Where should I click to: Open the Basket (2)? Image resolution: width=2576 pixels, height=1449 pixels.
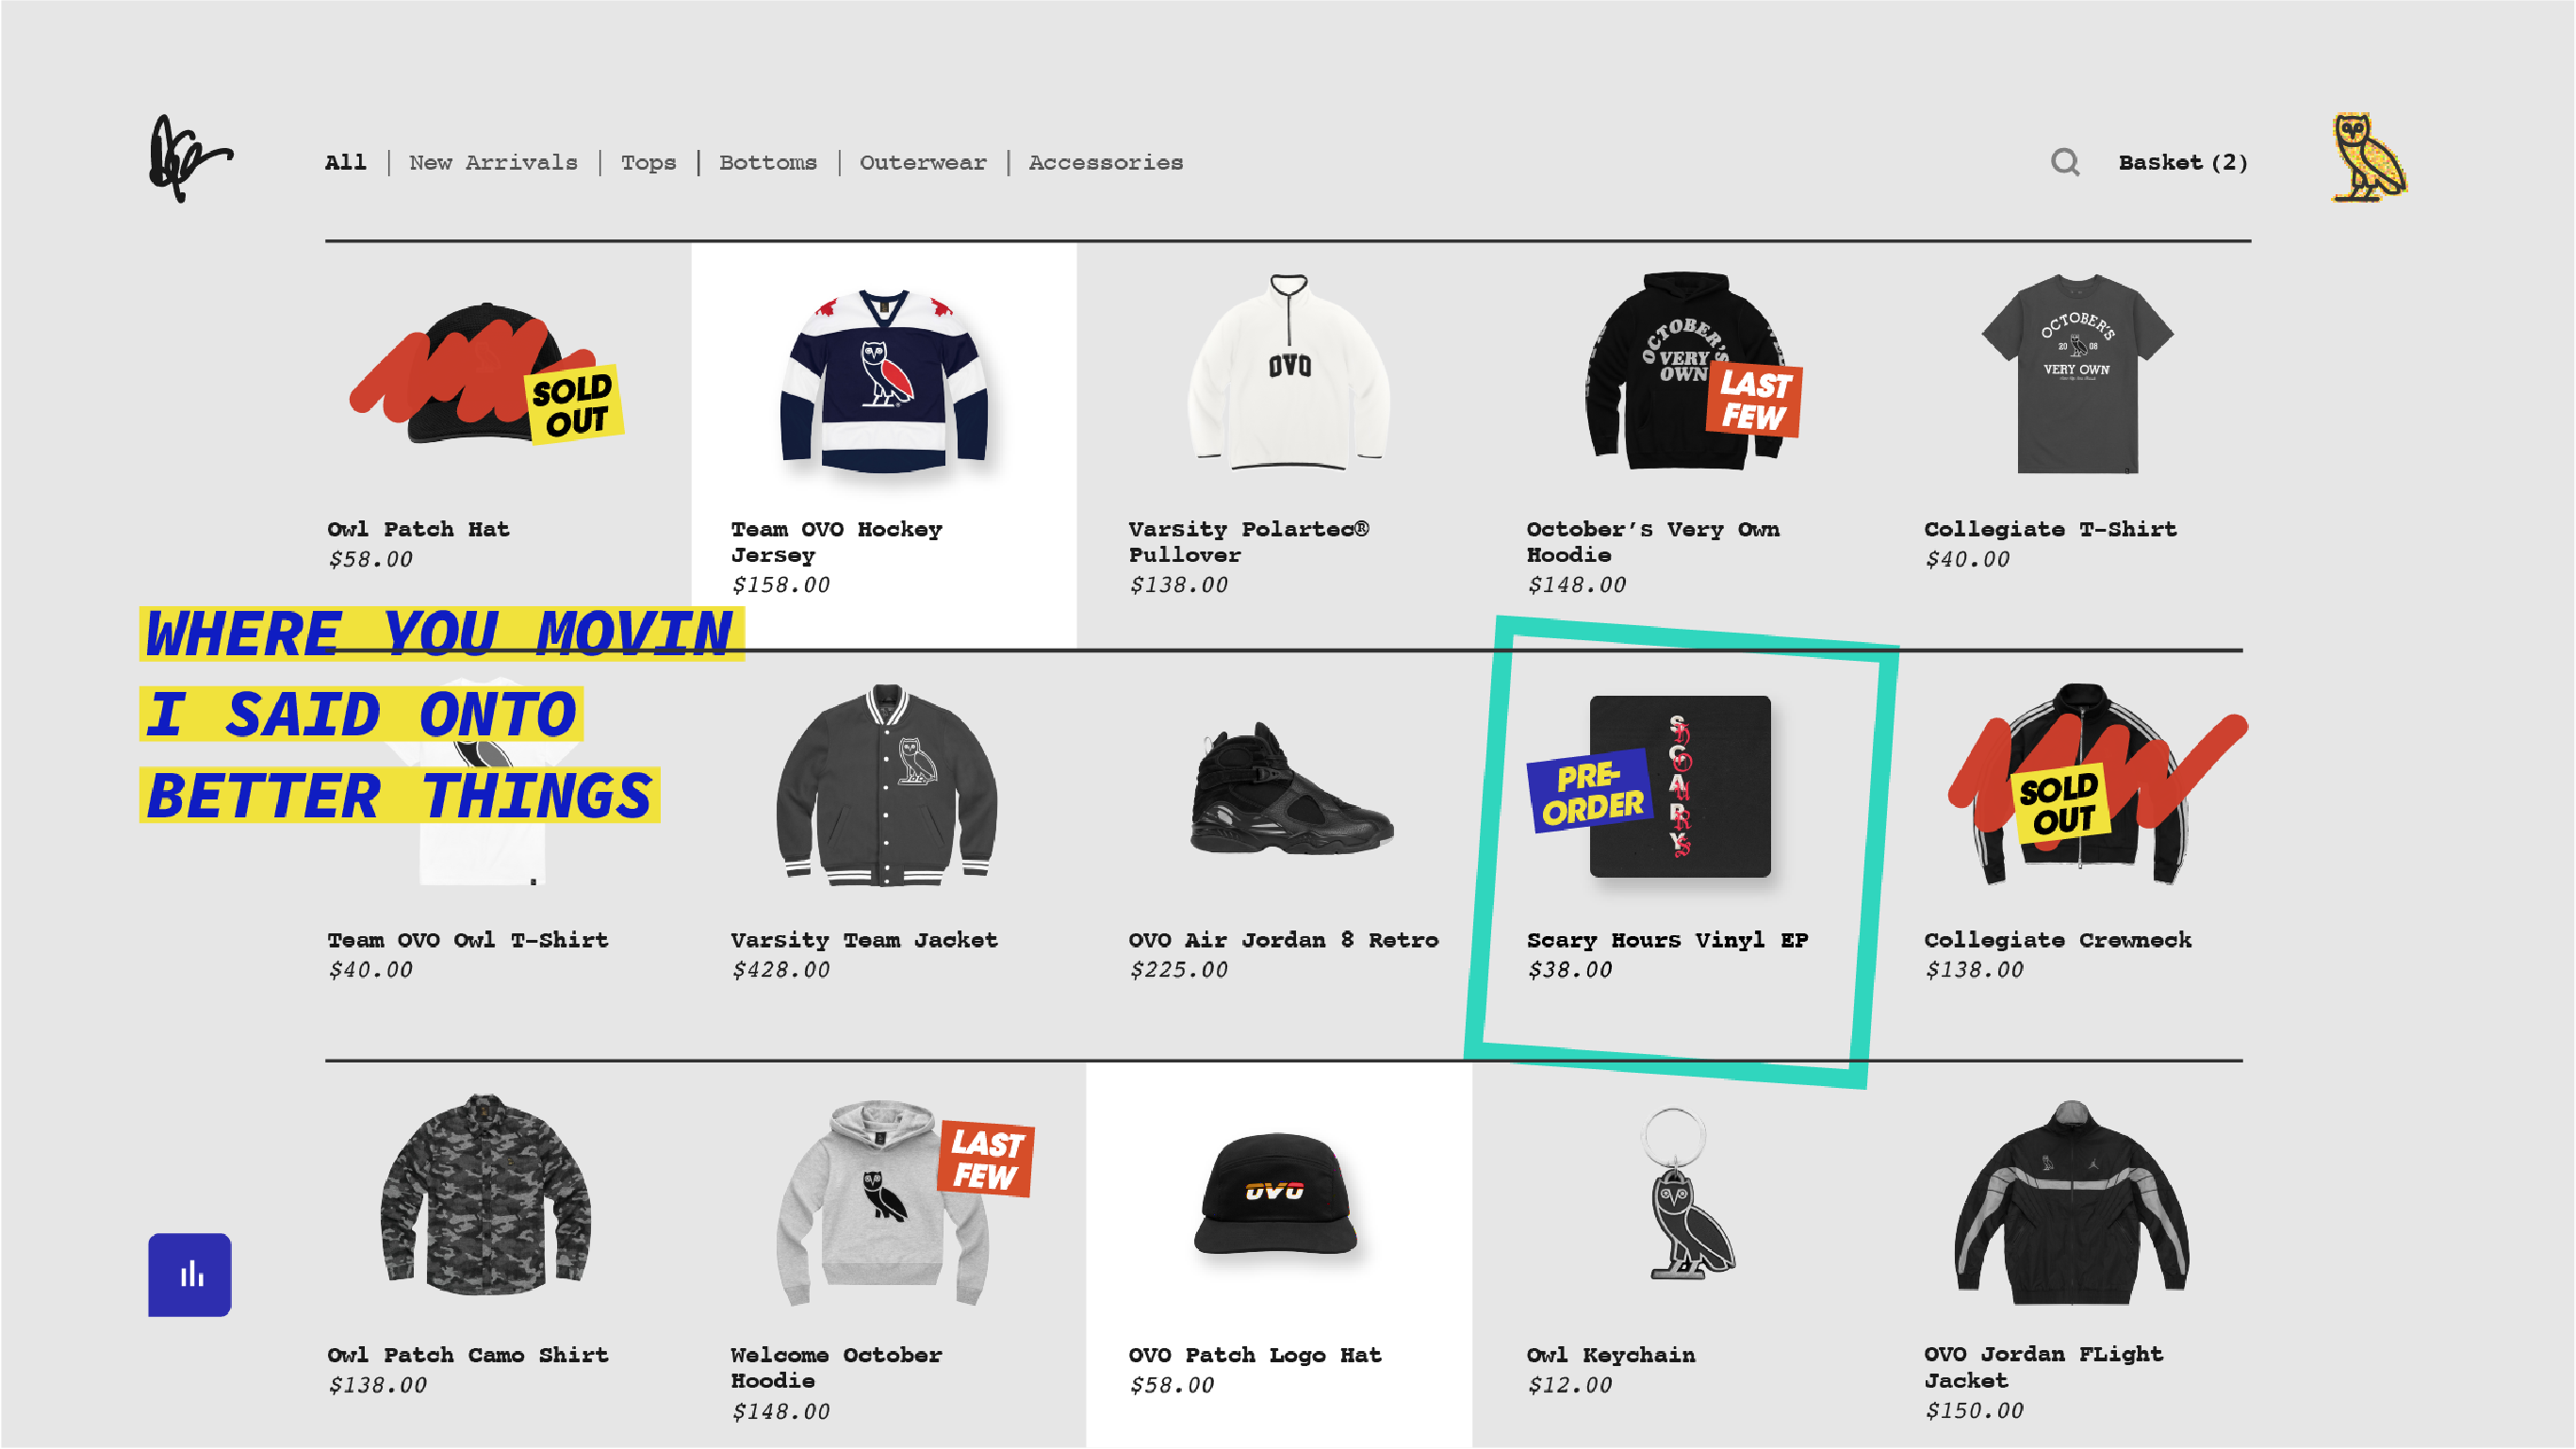pos(2183,162)
